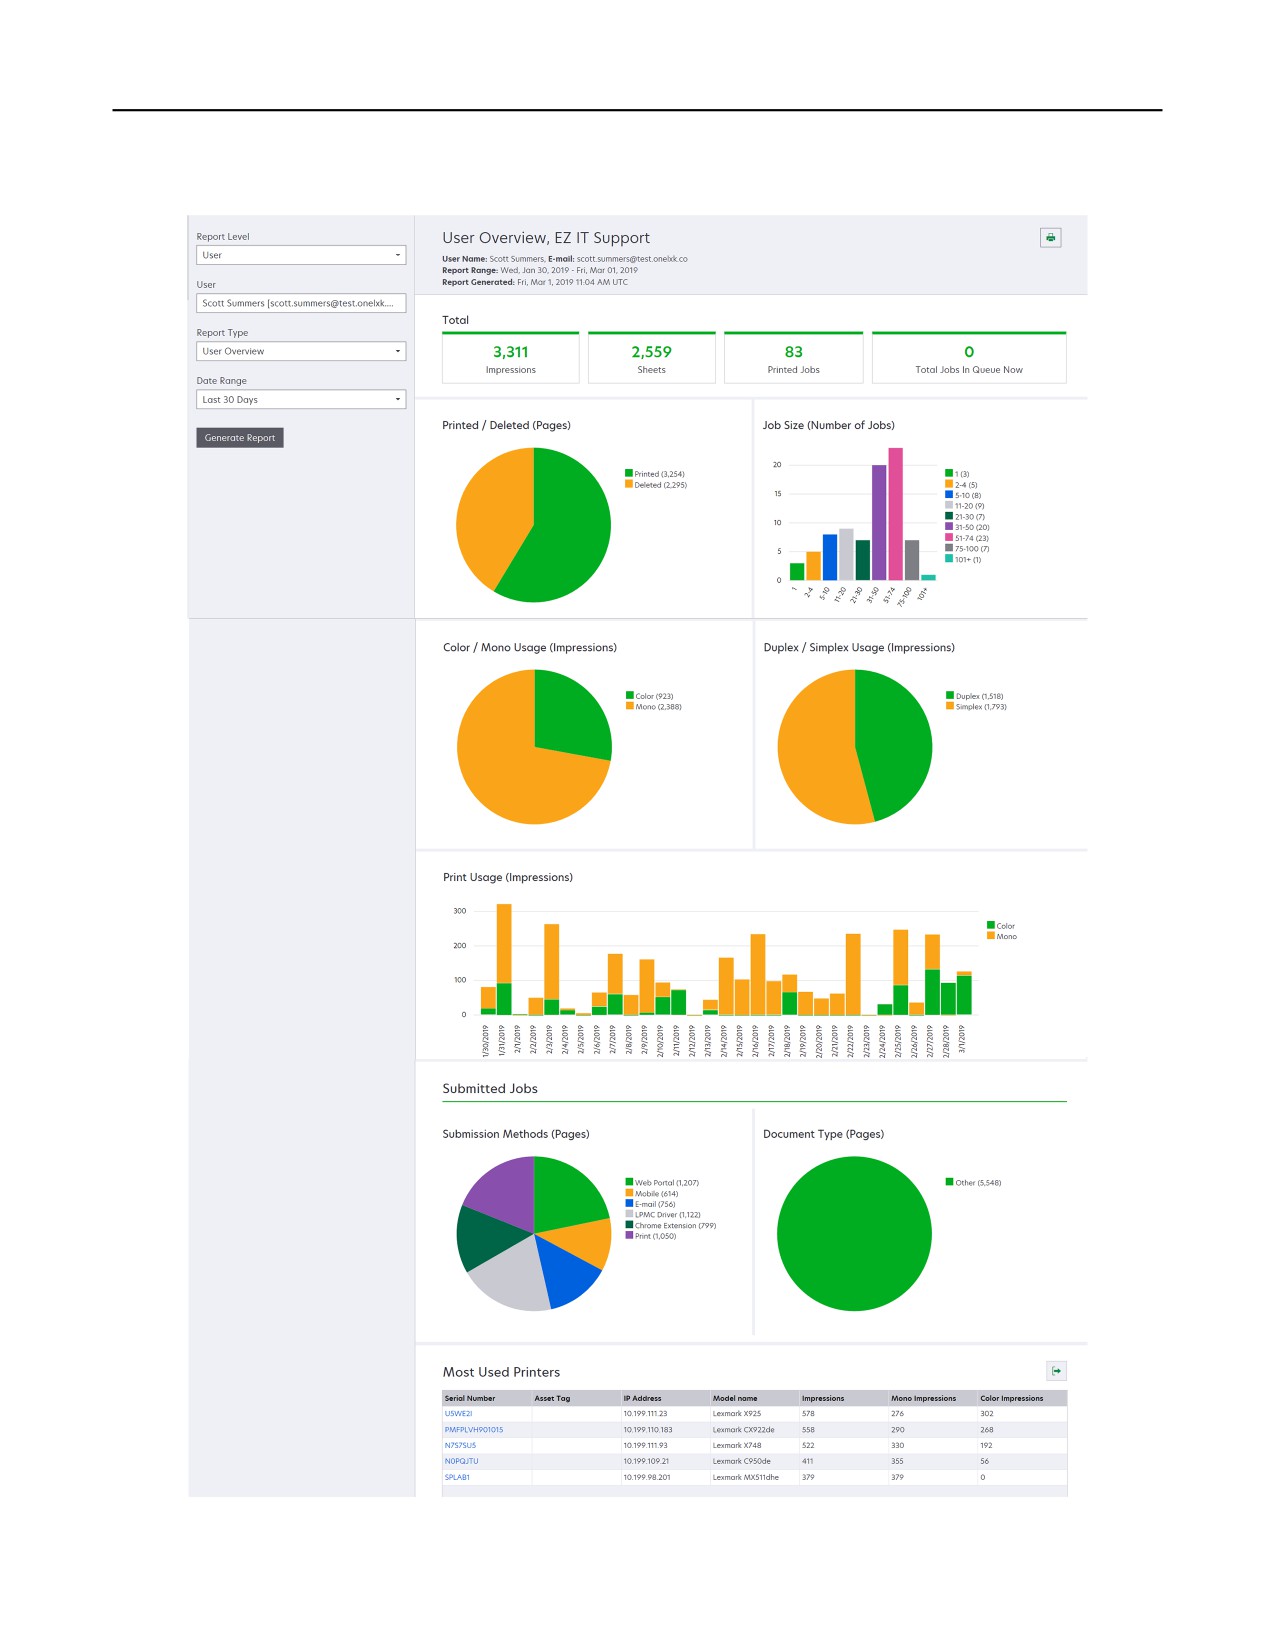Sort table by Impressions column header
The width and height of the screenshot is (1275, 1650).
(x=823, y=1398)
